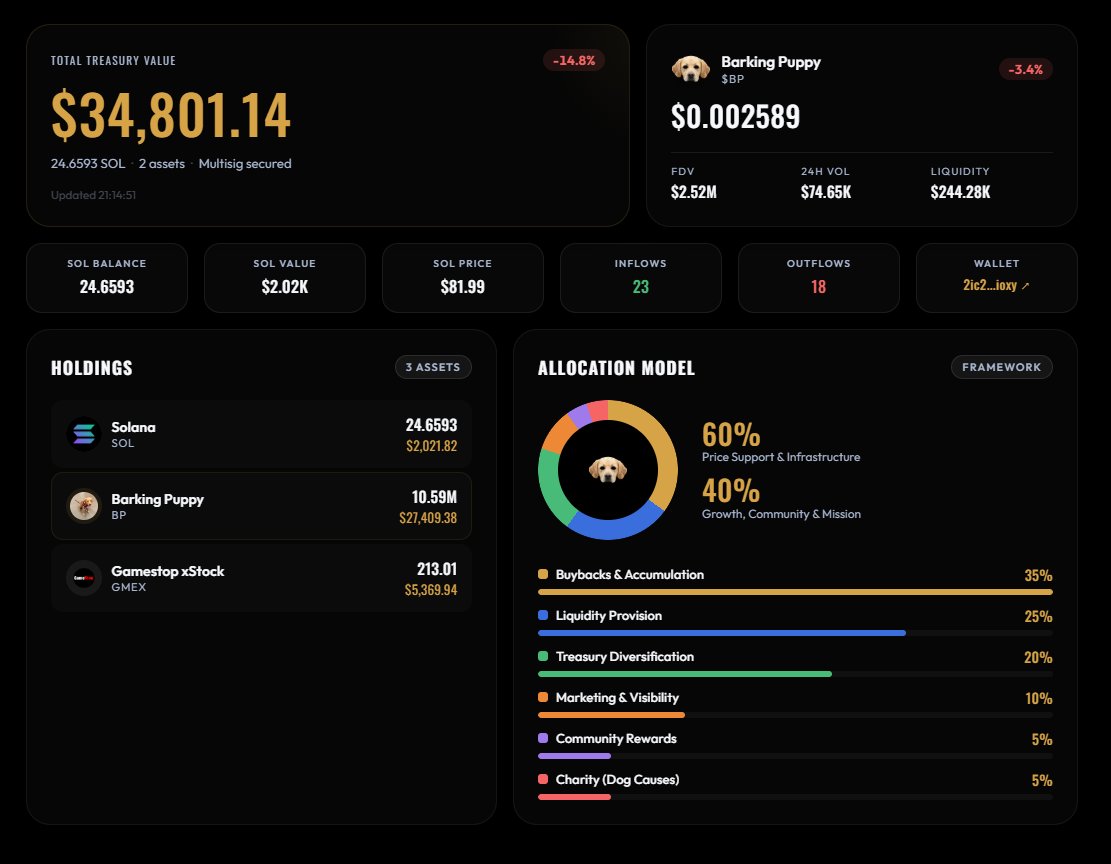The height and width of the screenshot is (864, 1111).
Task: Click the blue Liquidity Provision legend dot
Action: 544,615
